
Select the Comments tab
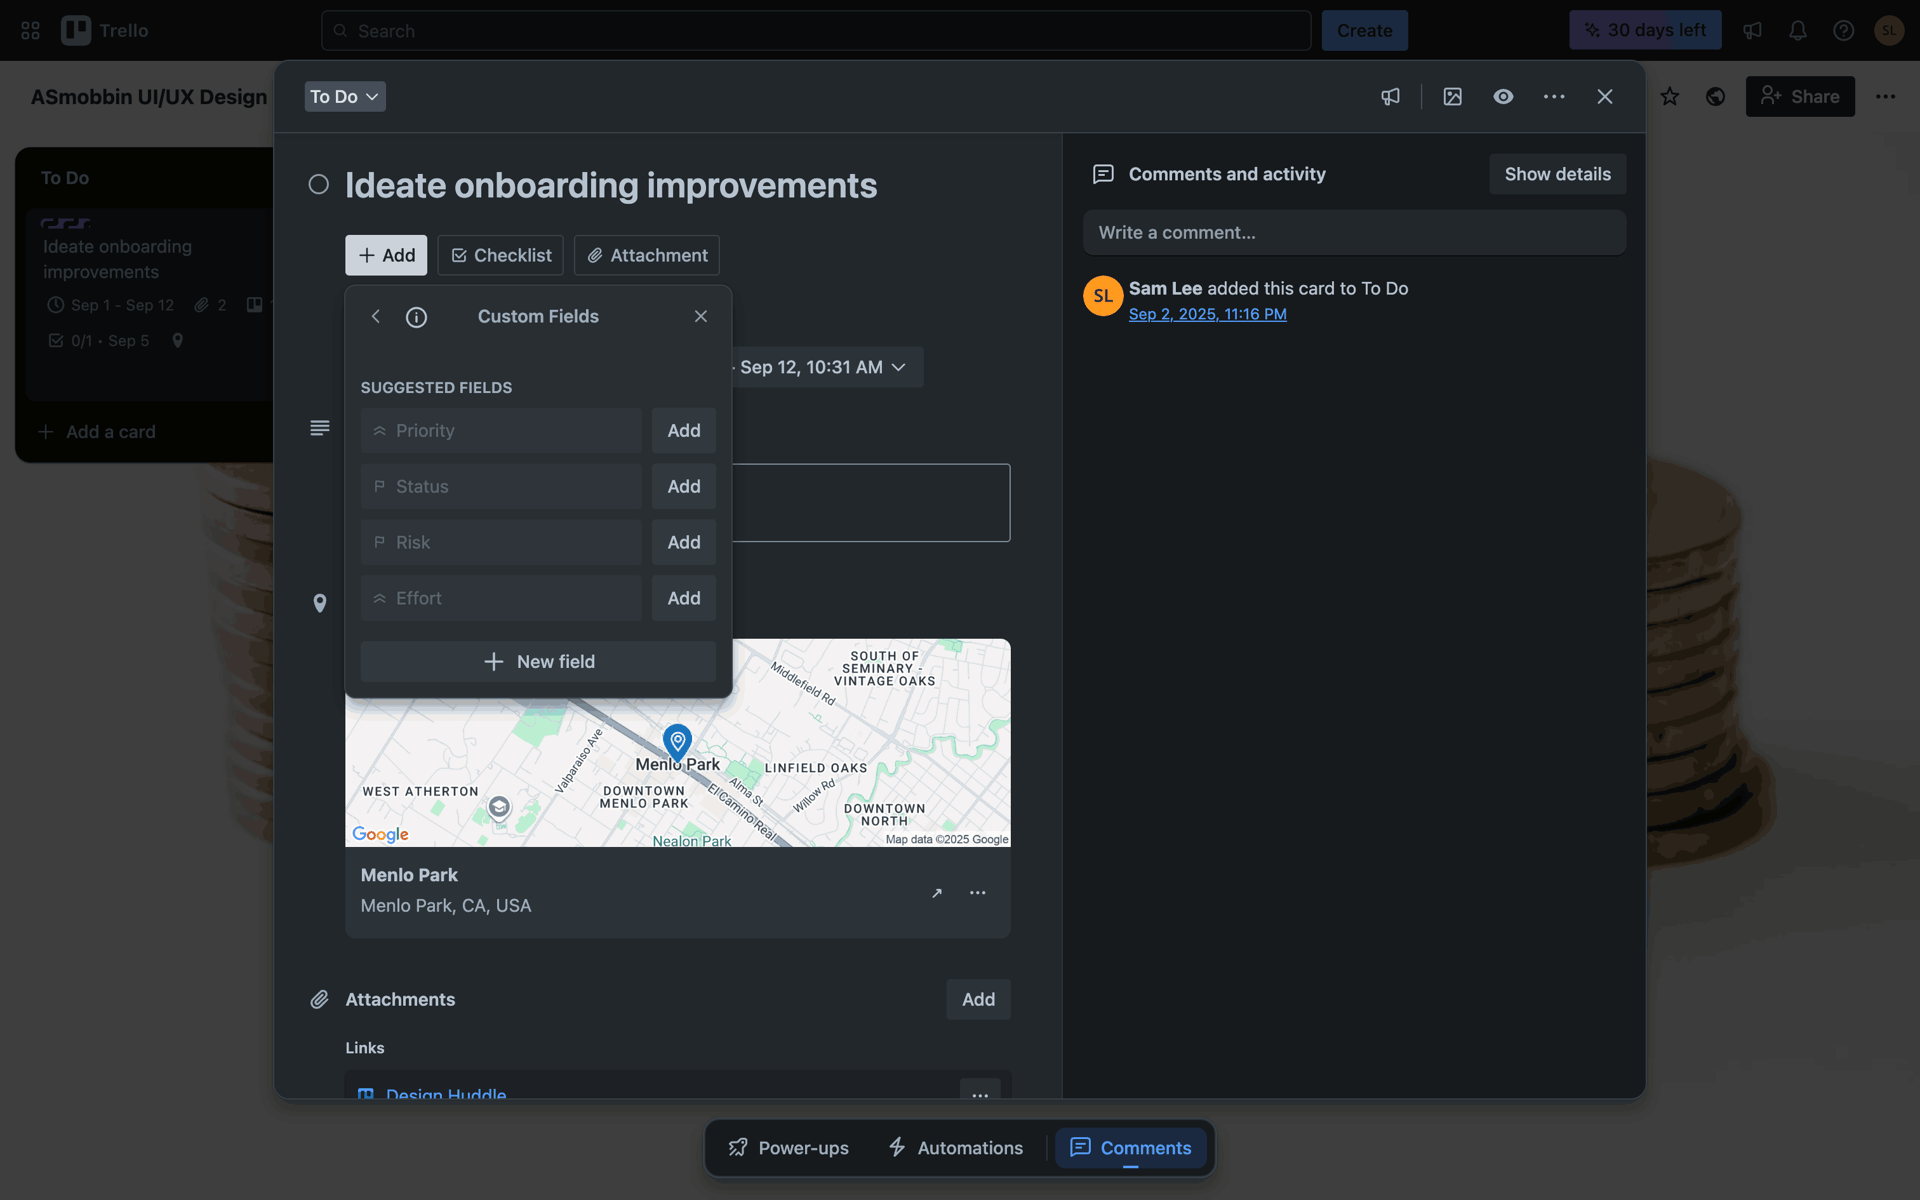[1131, 1148]
